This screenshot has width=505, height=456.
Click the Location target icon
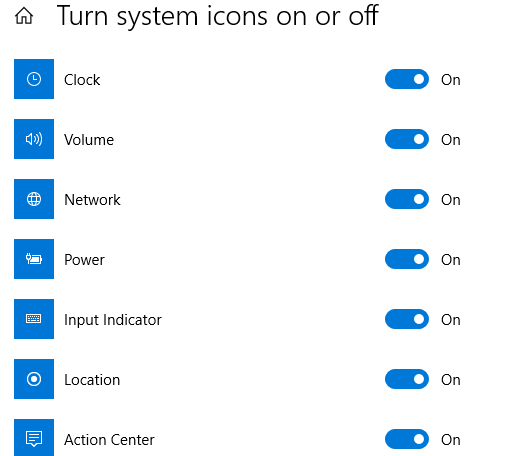pyautogui.click(x=34, y=379)
